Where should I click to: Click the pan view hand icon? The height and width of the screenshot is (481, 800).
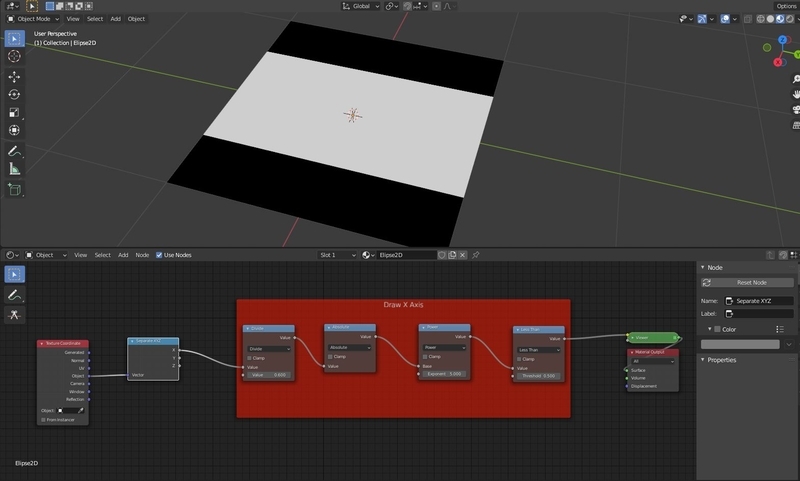point(795,94)
